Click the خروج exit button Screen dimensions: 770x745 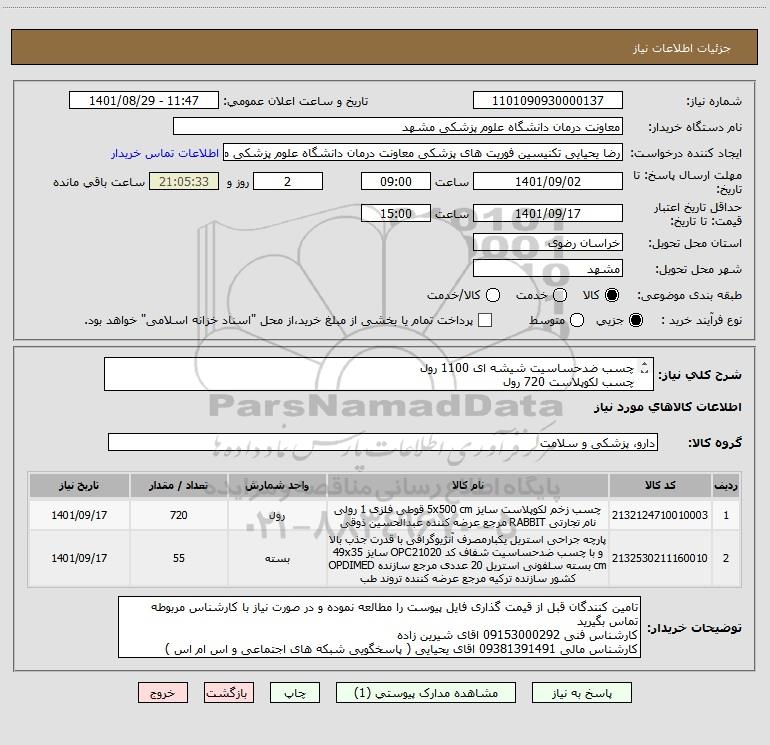pos(163,692)
